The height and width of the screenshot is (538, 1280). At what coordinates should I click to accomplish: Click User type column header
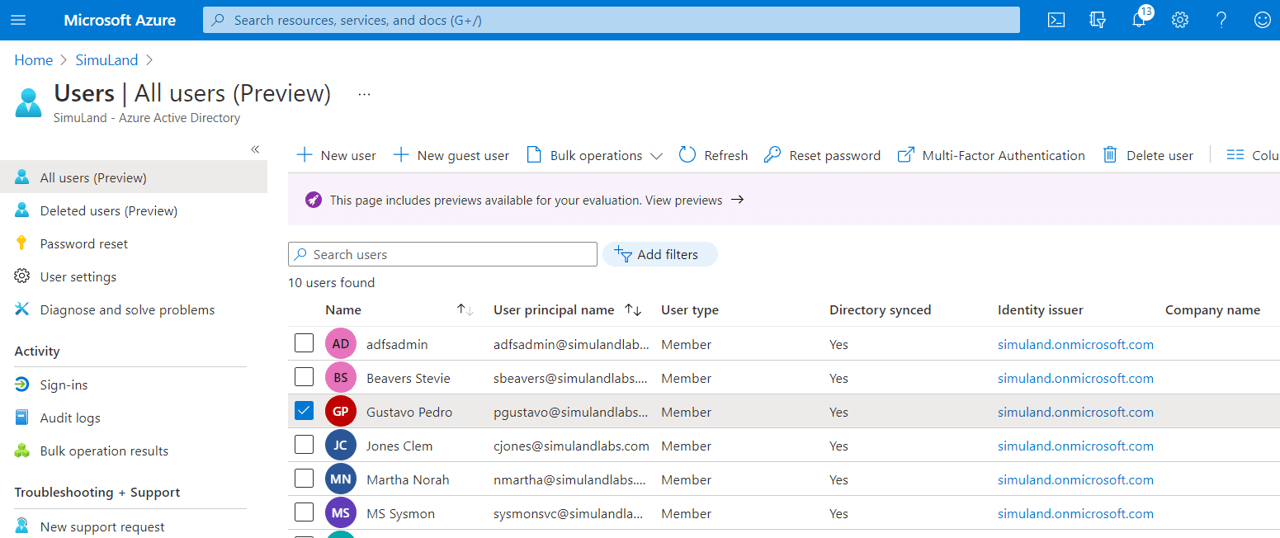coord(690,310)
